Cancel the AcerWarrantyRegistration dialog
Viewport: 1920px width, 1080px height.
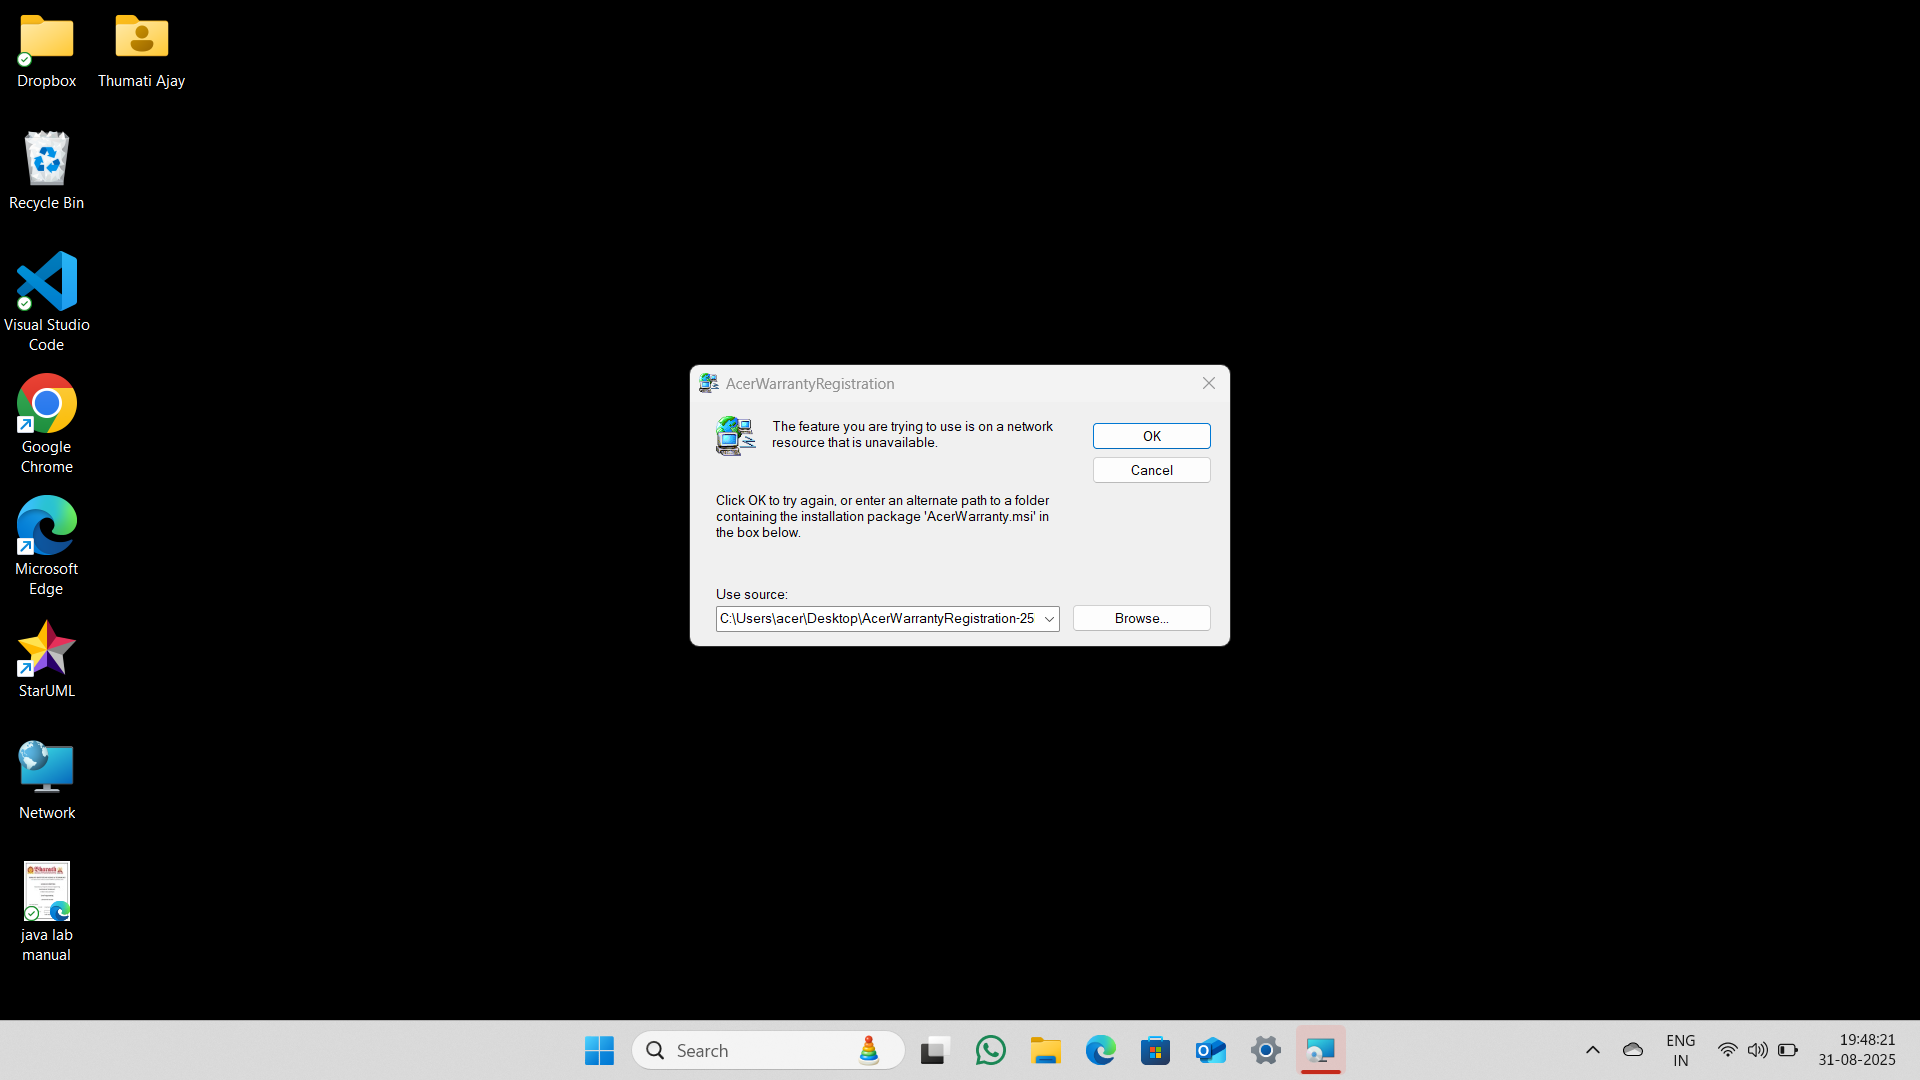pyautogui.click(x=1151, y=470)
